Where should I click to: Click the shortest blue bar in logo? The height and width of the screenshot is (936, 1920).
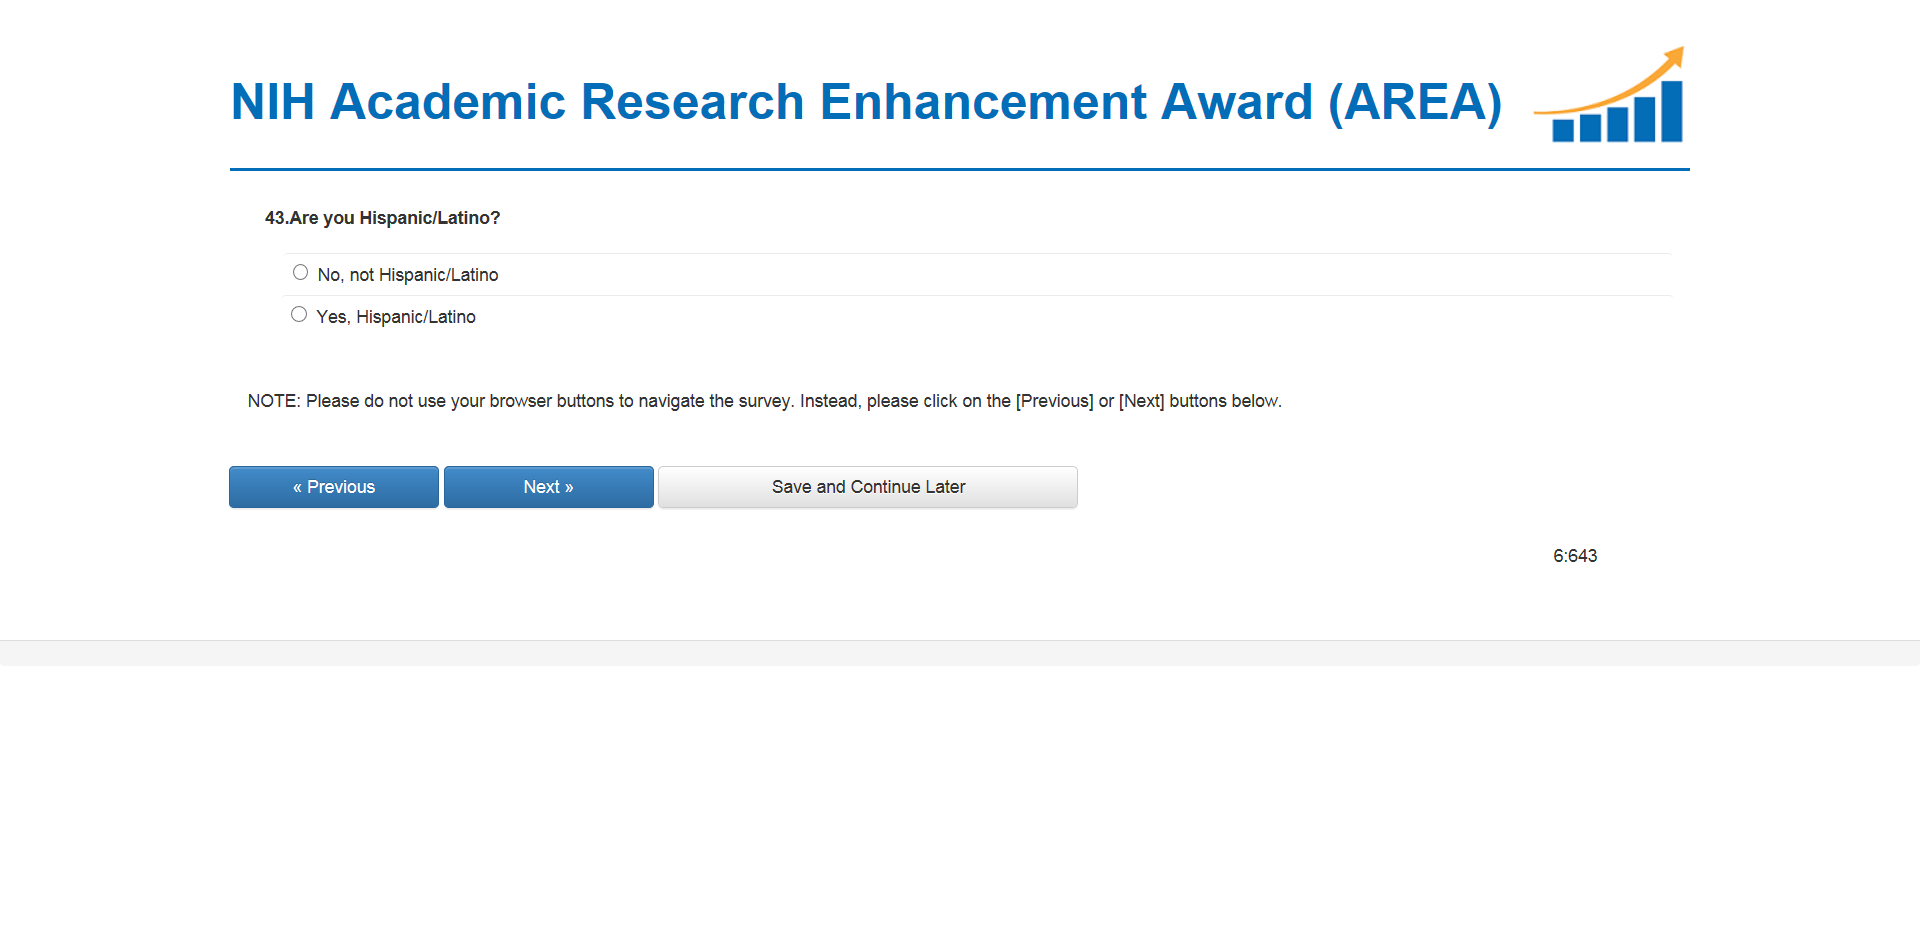coord(1563,130)
